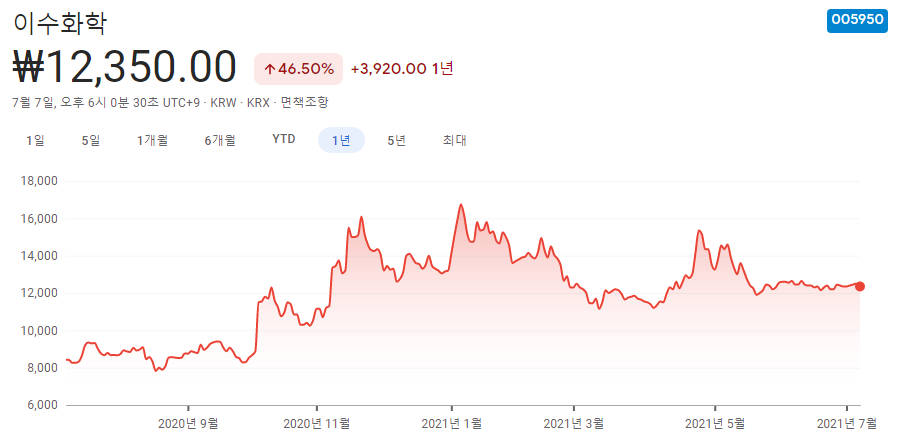Viewport: 897px width, 444px height.
Task: Click the ₩12,350.00 price text
Action: [x=124, y=68]
